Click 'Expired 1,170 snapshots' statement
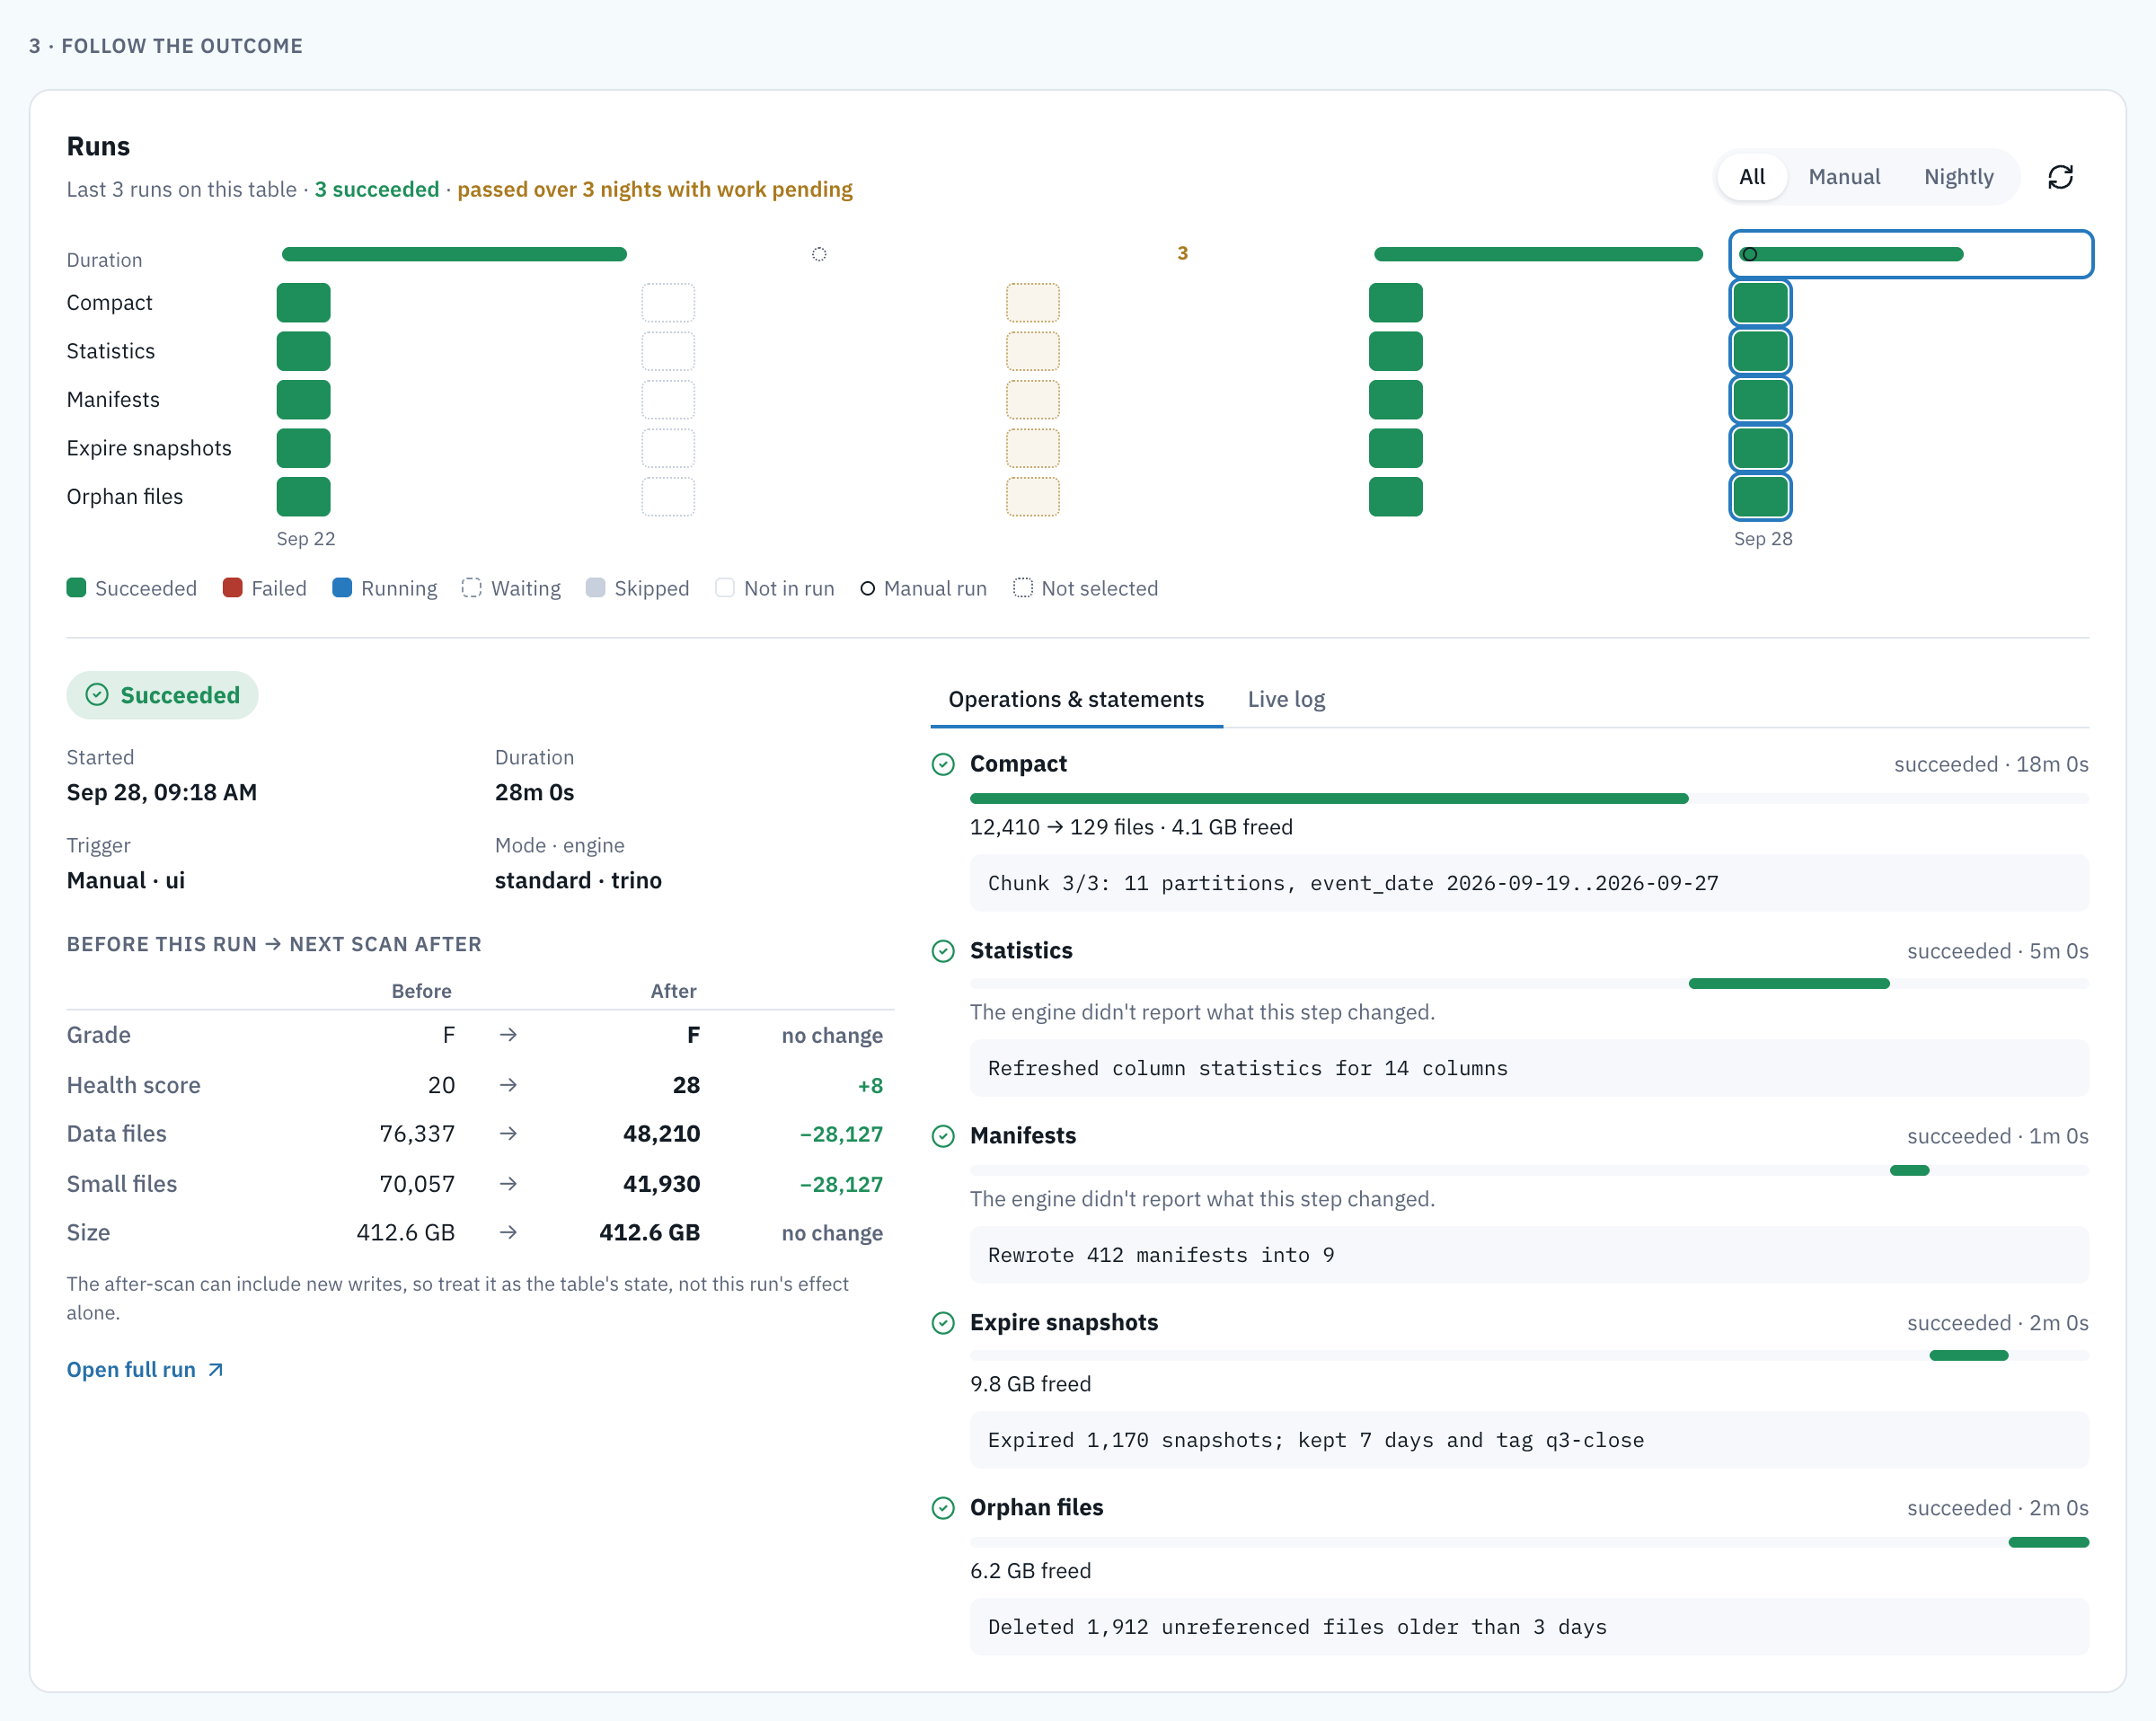2156x1721 pixels. pyautogui.click(x=1528, y=1440)
